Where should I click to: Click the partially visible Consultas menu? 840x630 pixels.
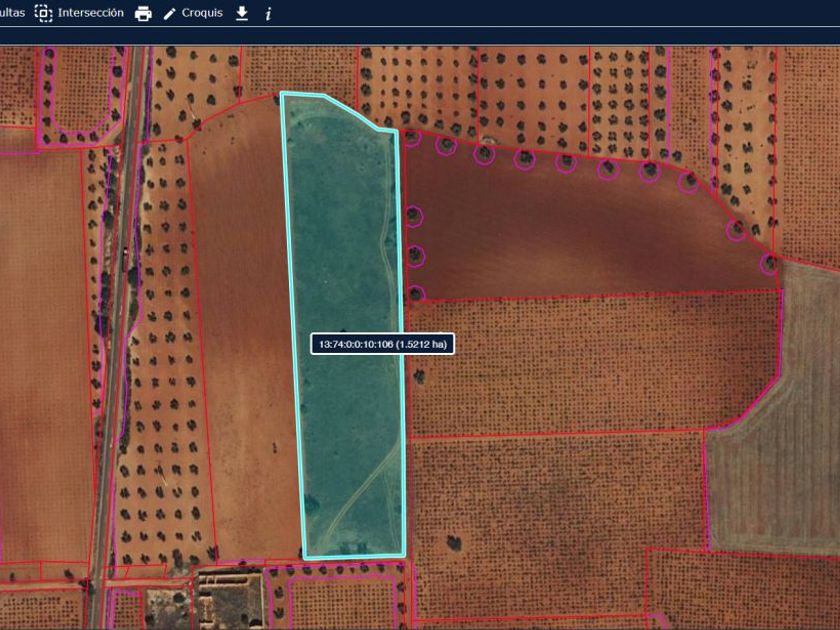(12, 13)
